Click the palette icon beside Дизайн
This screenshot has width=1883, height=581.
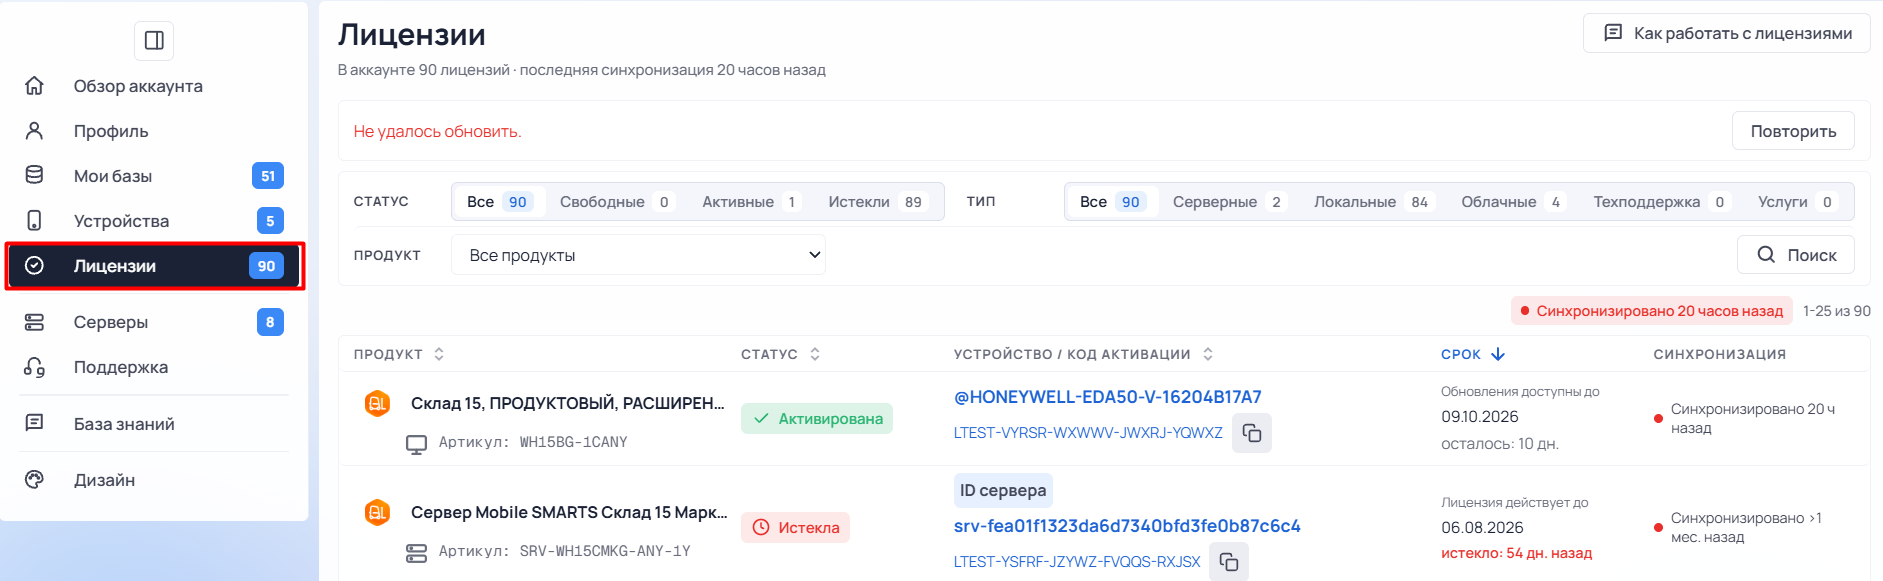click(34, 480)
